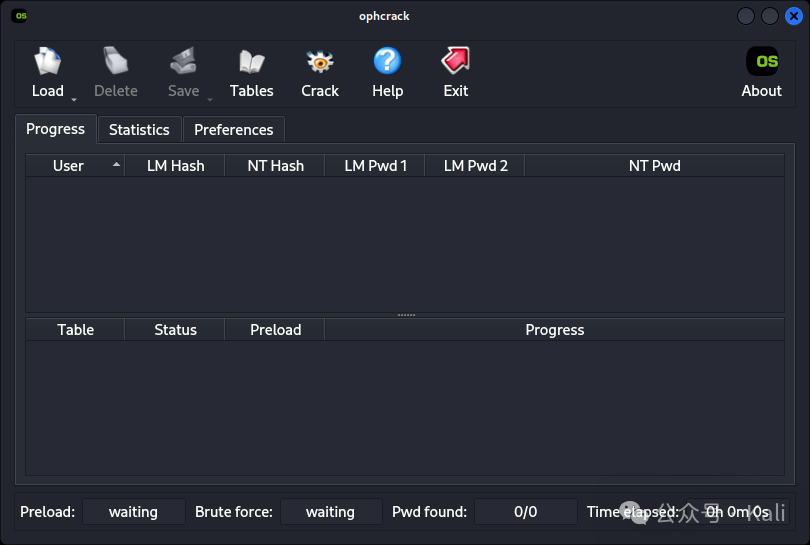This screenshot has width=810, height=545.
Task: Click the NT Hash column header
Action: tap(275, 166)
